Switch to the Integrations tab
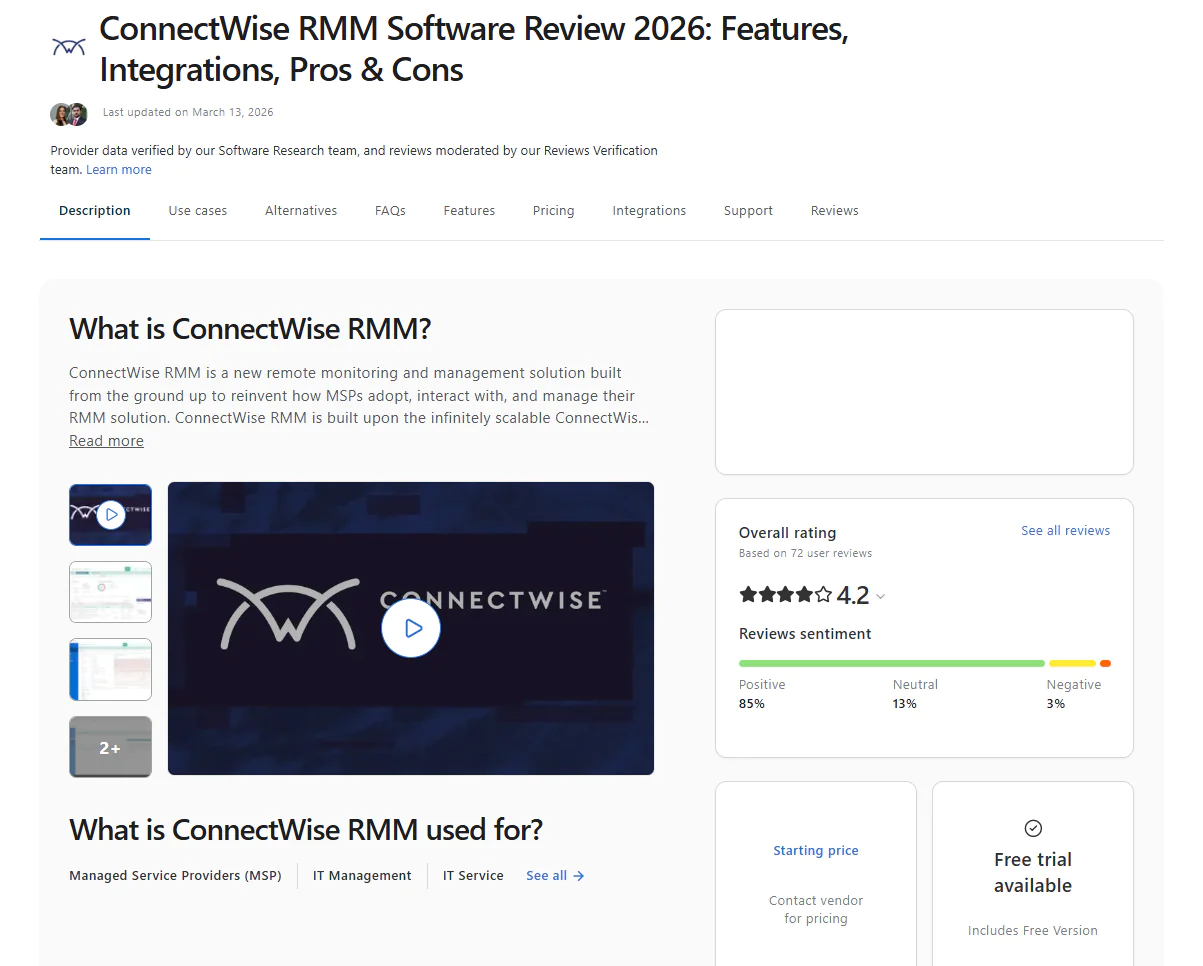1203x966 pixels. [x=649, y=211]
